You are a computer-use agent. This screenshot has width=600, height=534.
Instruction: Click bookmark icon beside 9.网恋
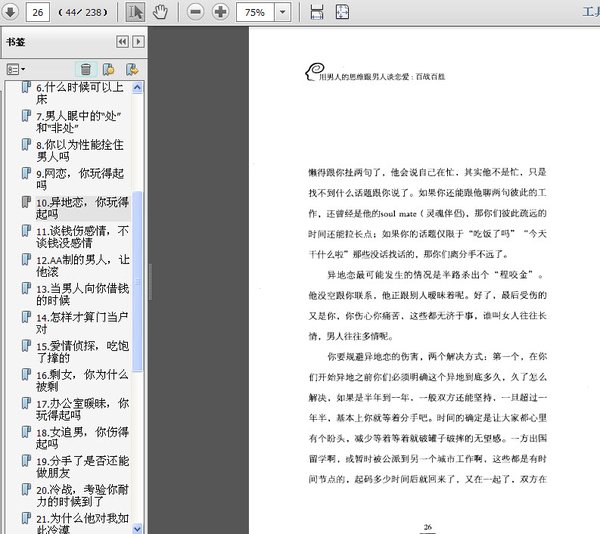(26, 173)
